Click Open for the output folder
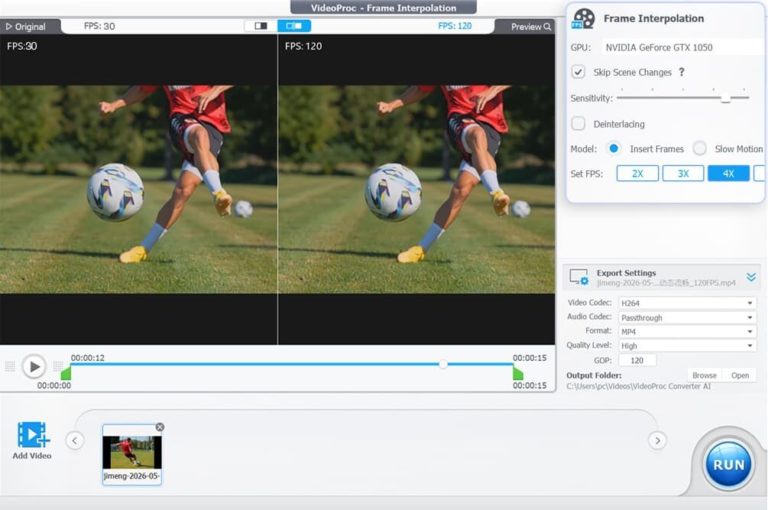Image resolution: width=768 pixels, height=510 pixels. (x=740, y=375)
